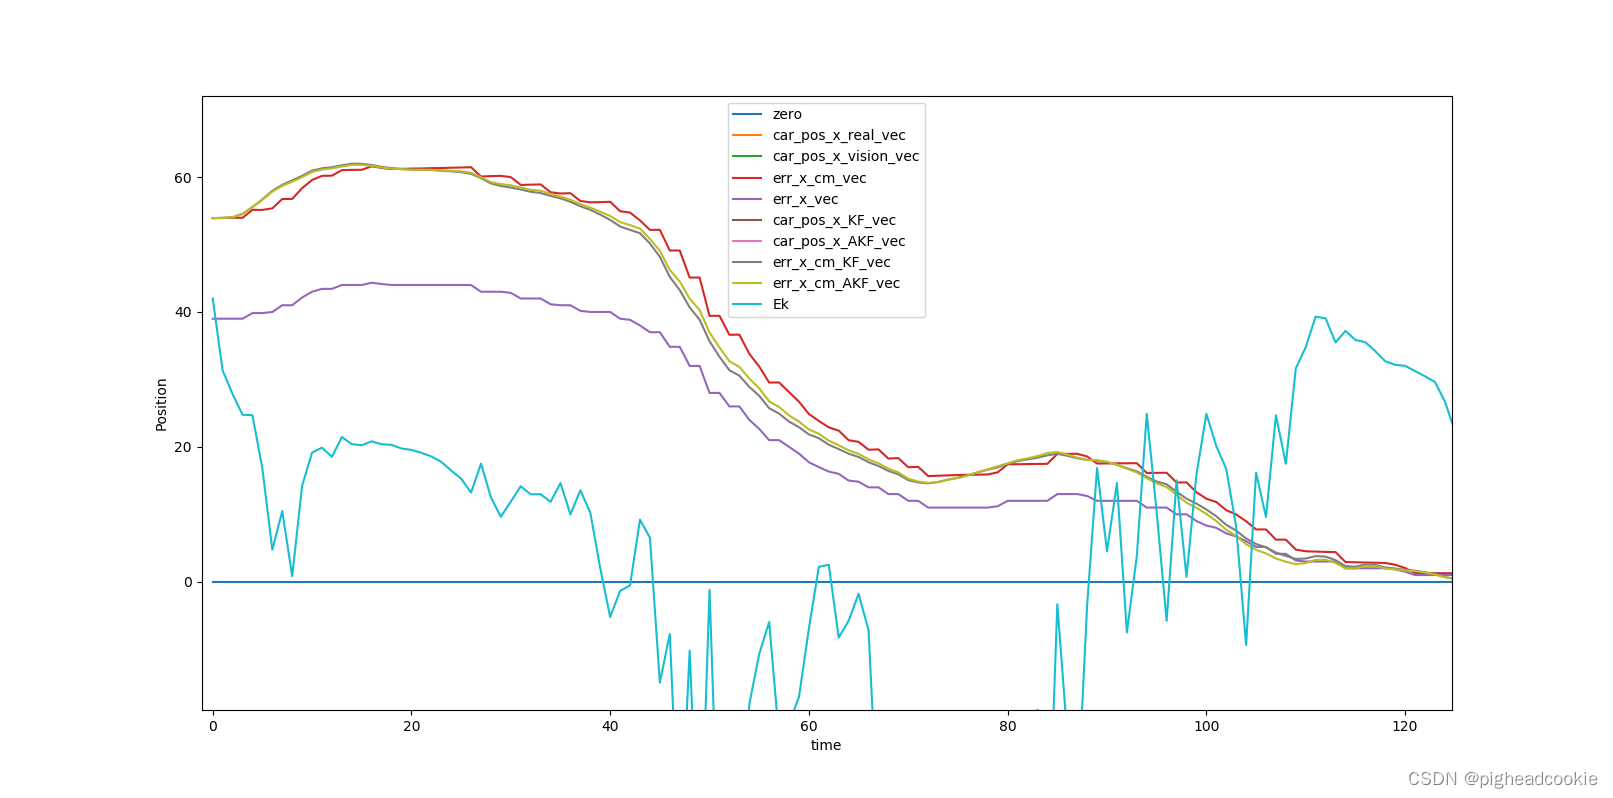Click the 'zero' legend label

(787, 114)
